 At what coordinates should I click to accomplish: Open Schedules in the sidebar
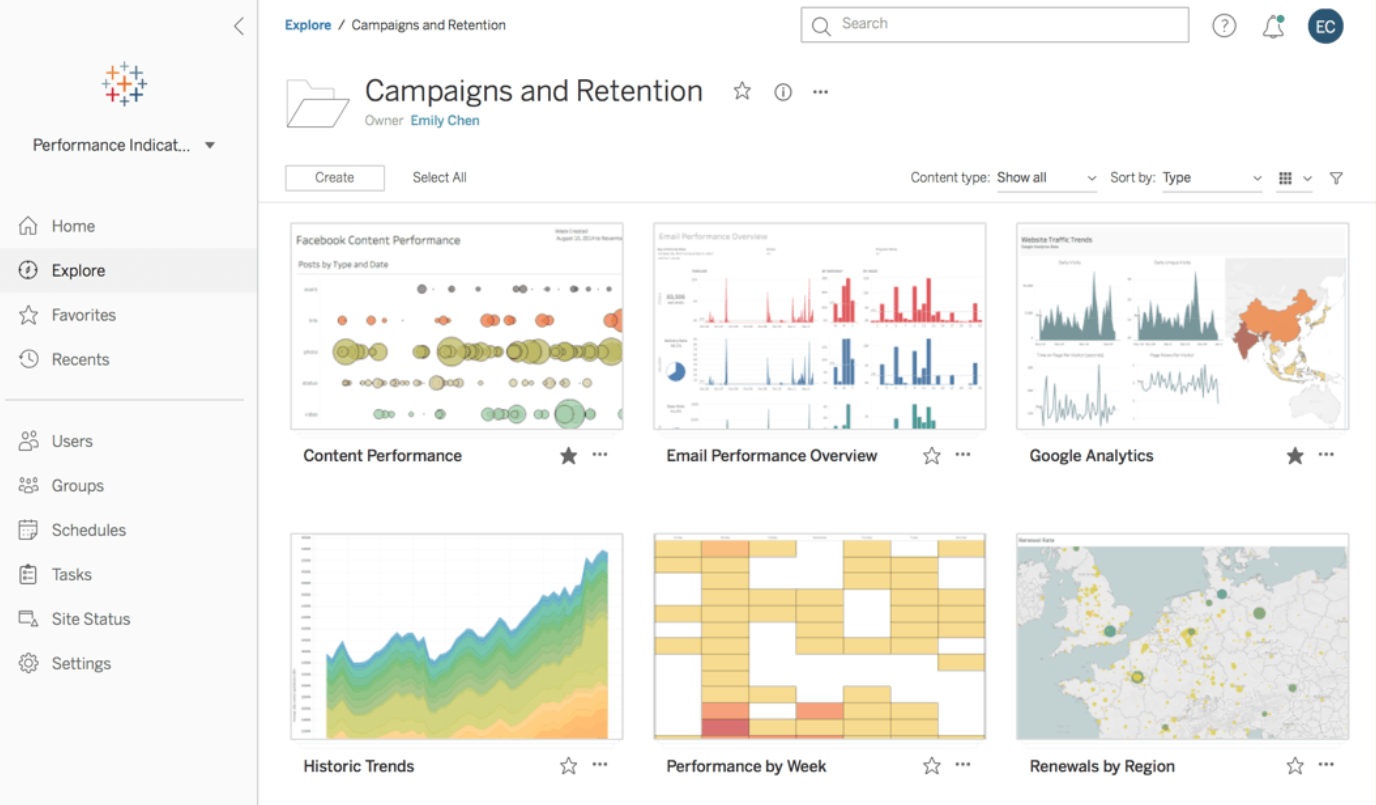click(88, 530)
